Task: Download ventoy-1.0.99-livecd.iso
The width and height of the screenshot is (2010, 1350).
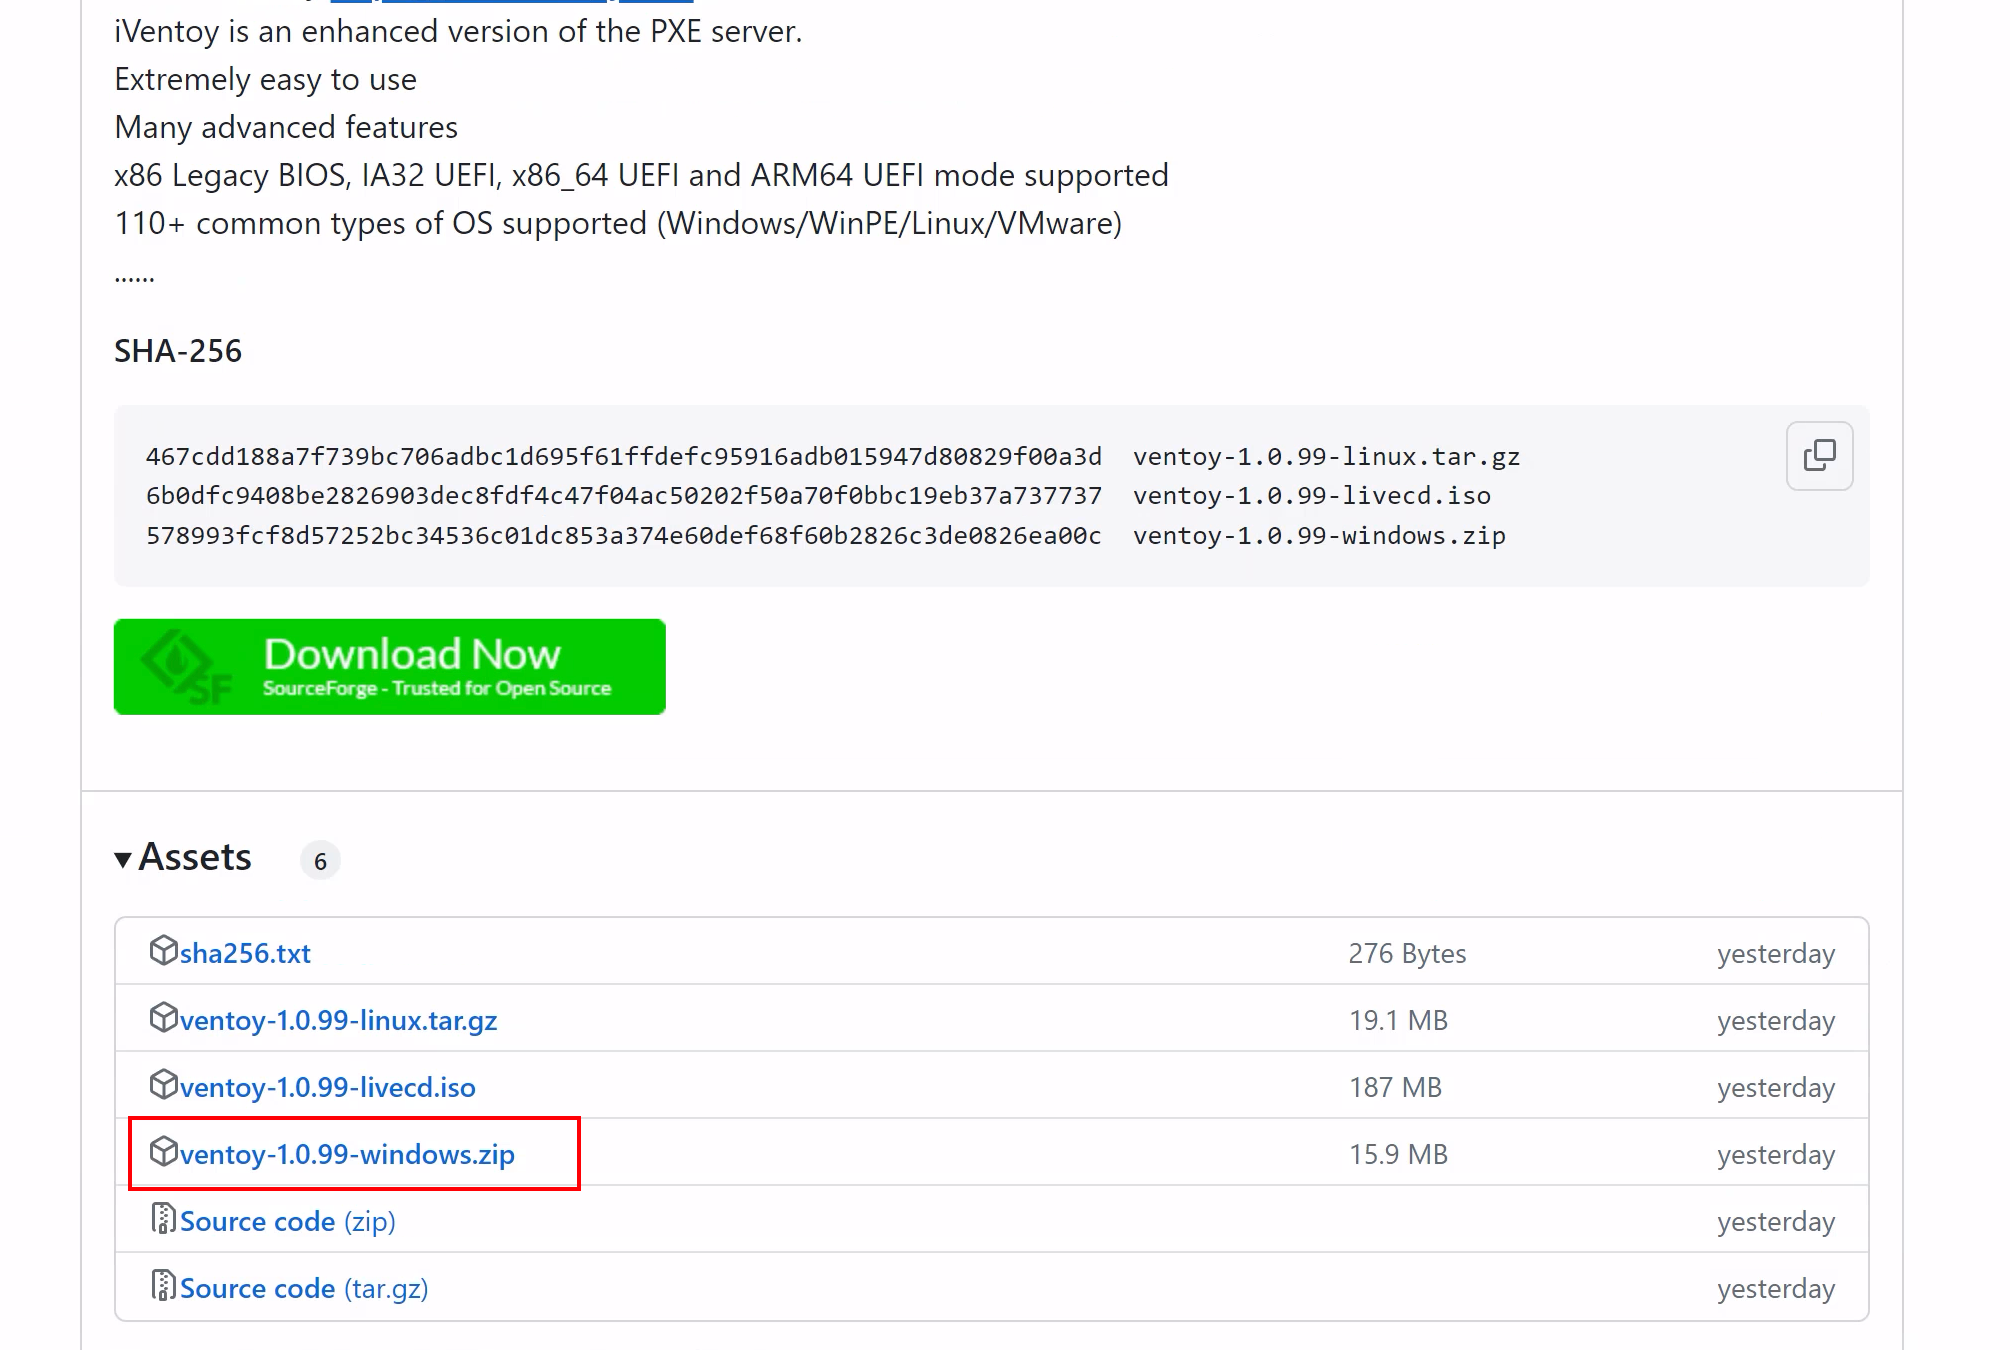Action: point(327,1088)
